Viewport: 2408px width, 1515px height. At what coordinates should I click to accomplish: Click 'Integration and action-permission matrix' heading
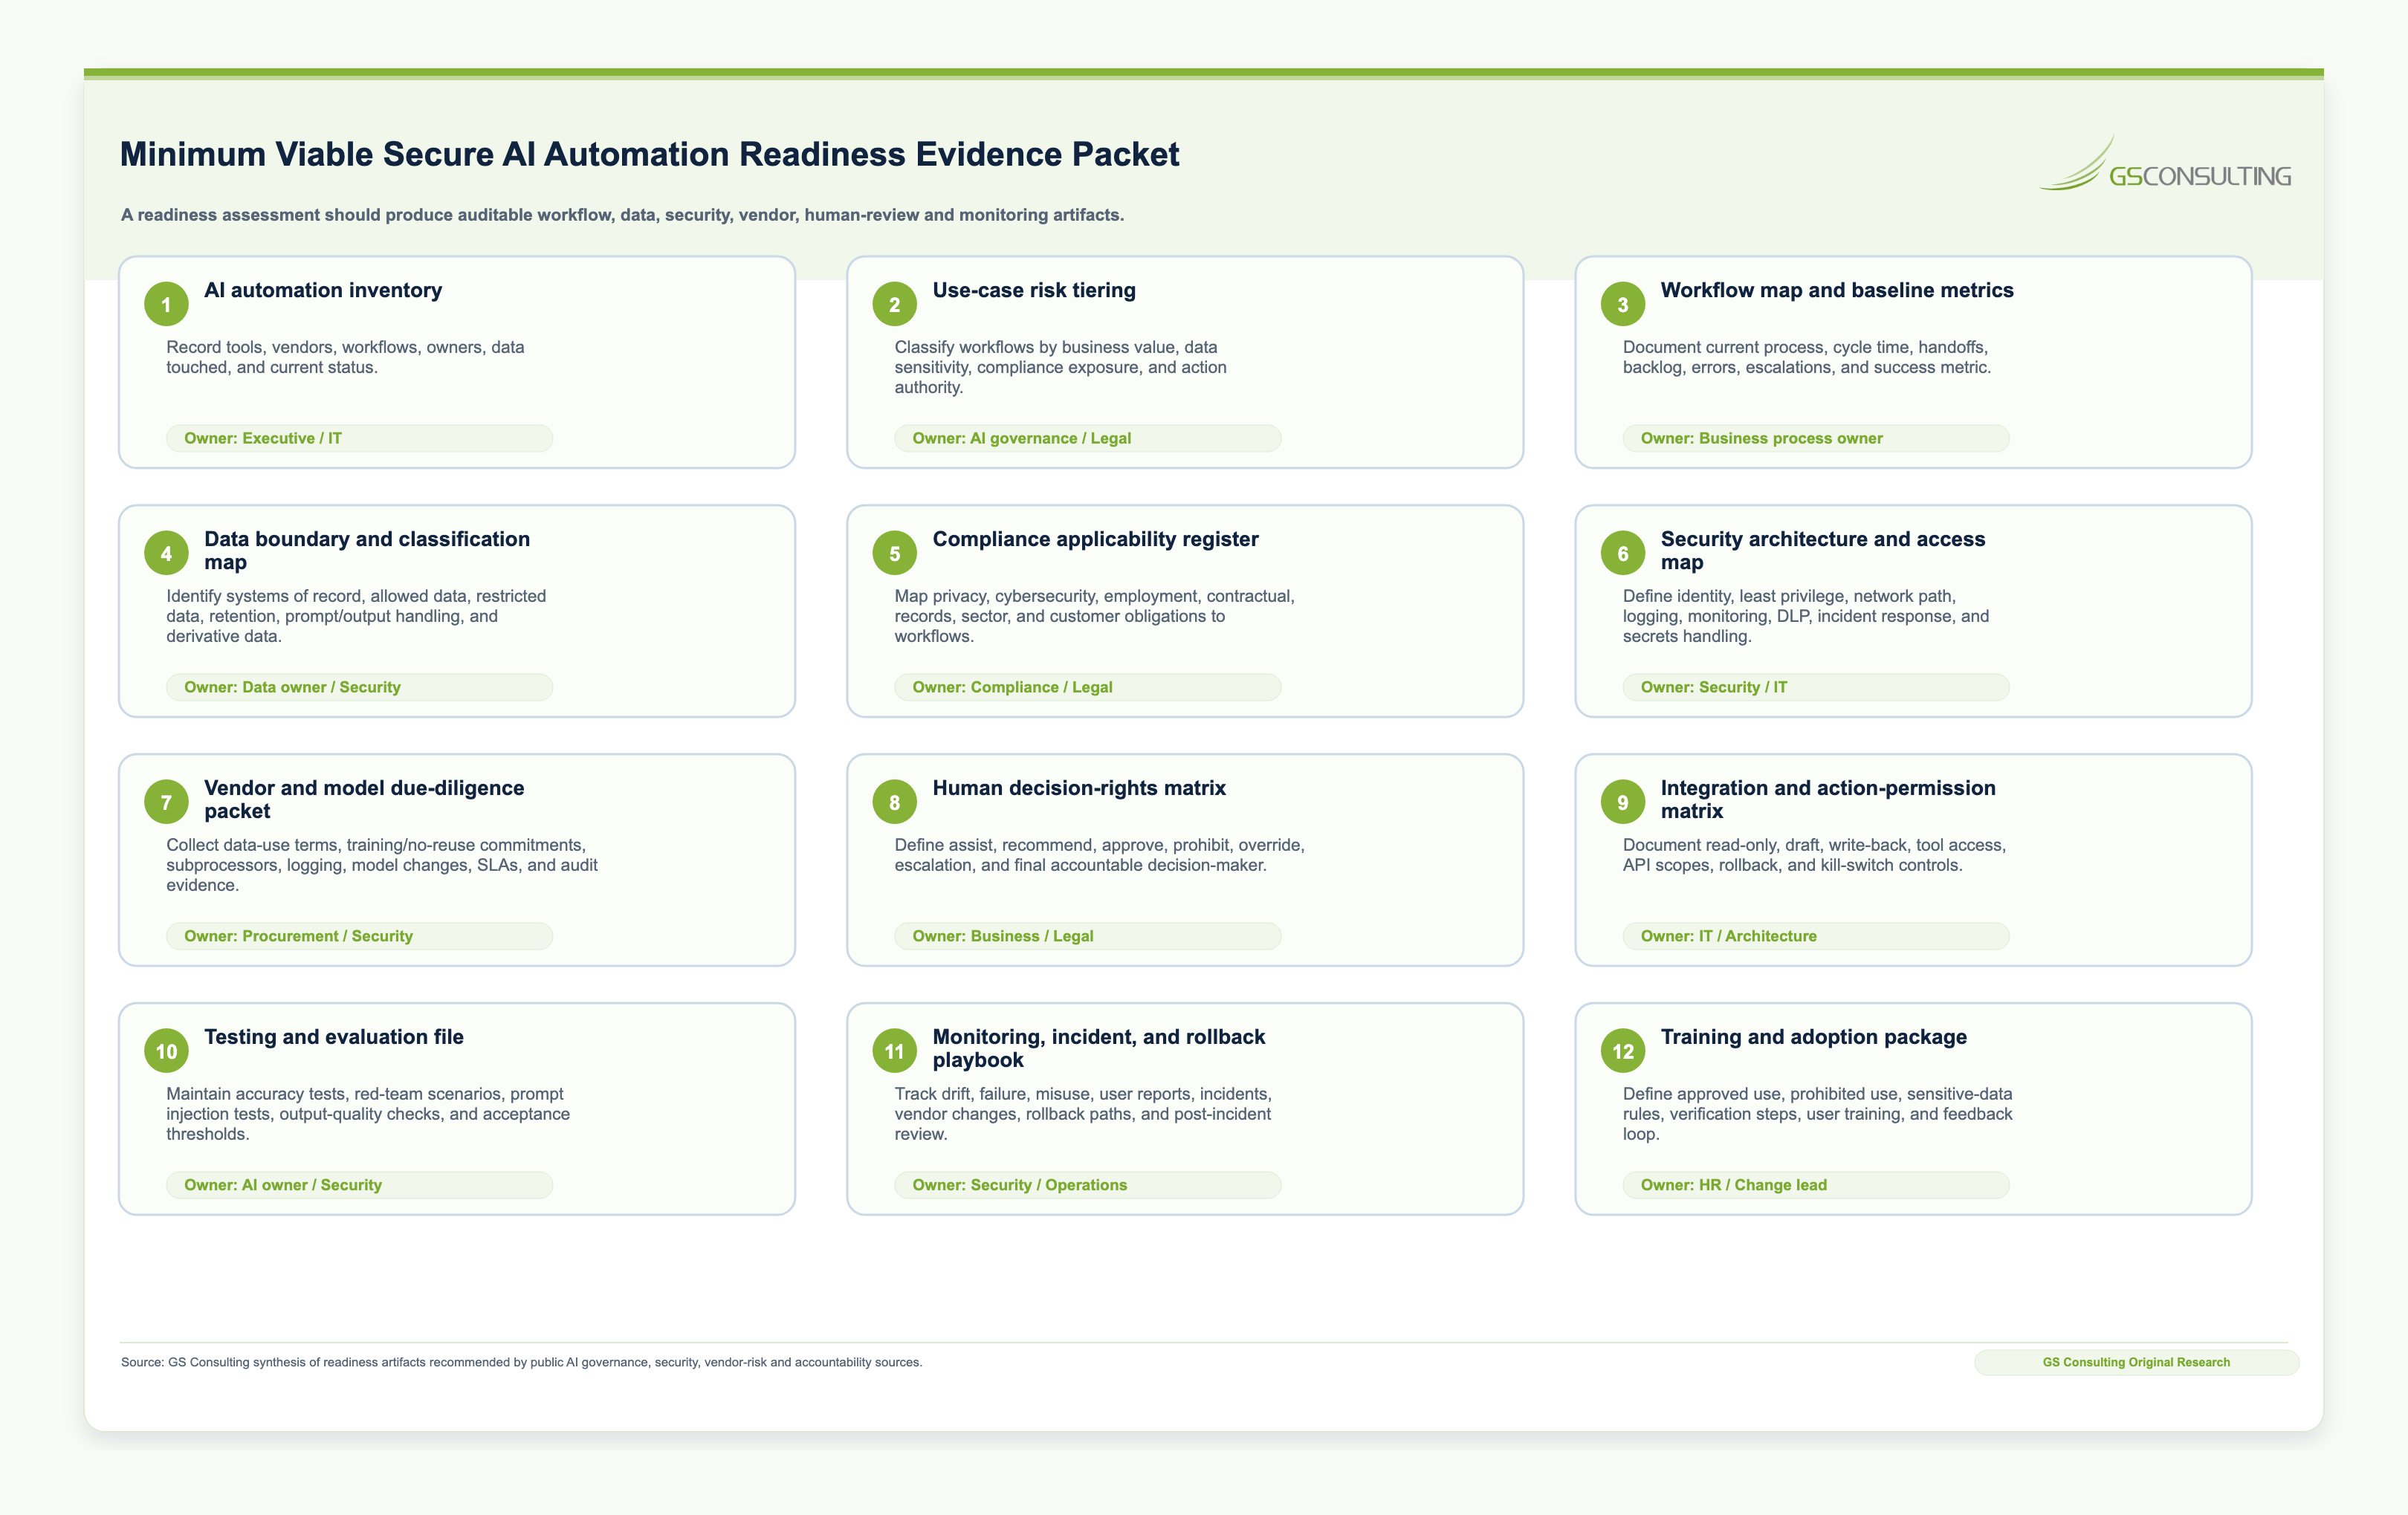click(x=1828, y=799)
